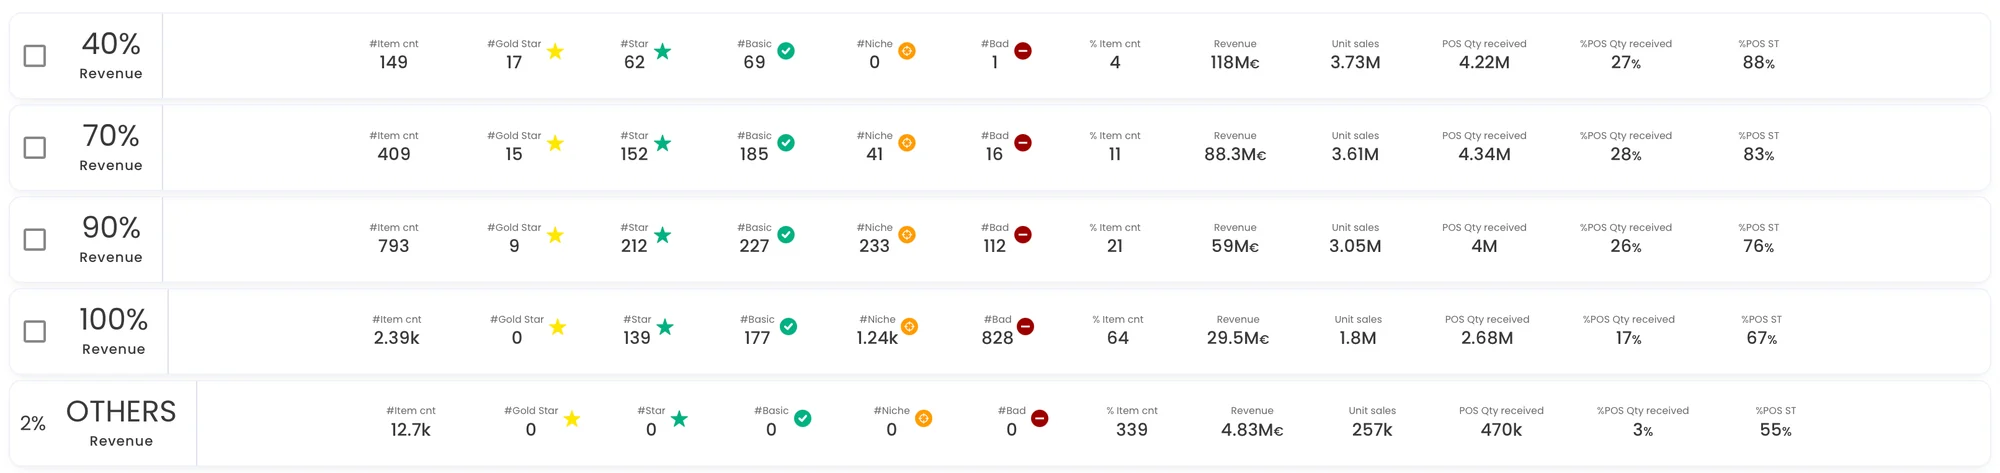Click the Basic checkmark icon in 90% row
Viewport: 2000px width, 473px height.
[786, 235]
